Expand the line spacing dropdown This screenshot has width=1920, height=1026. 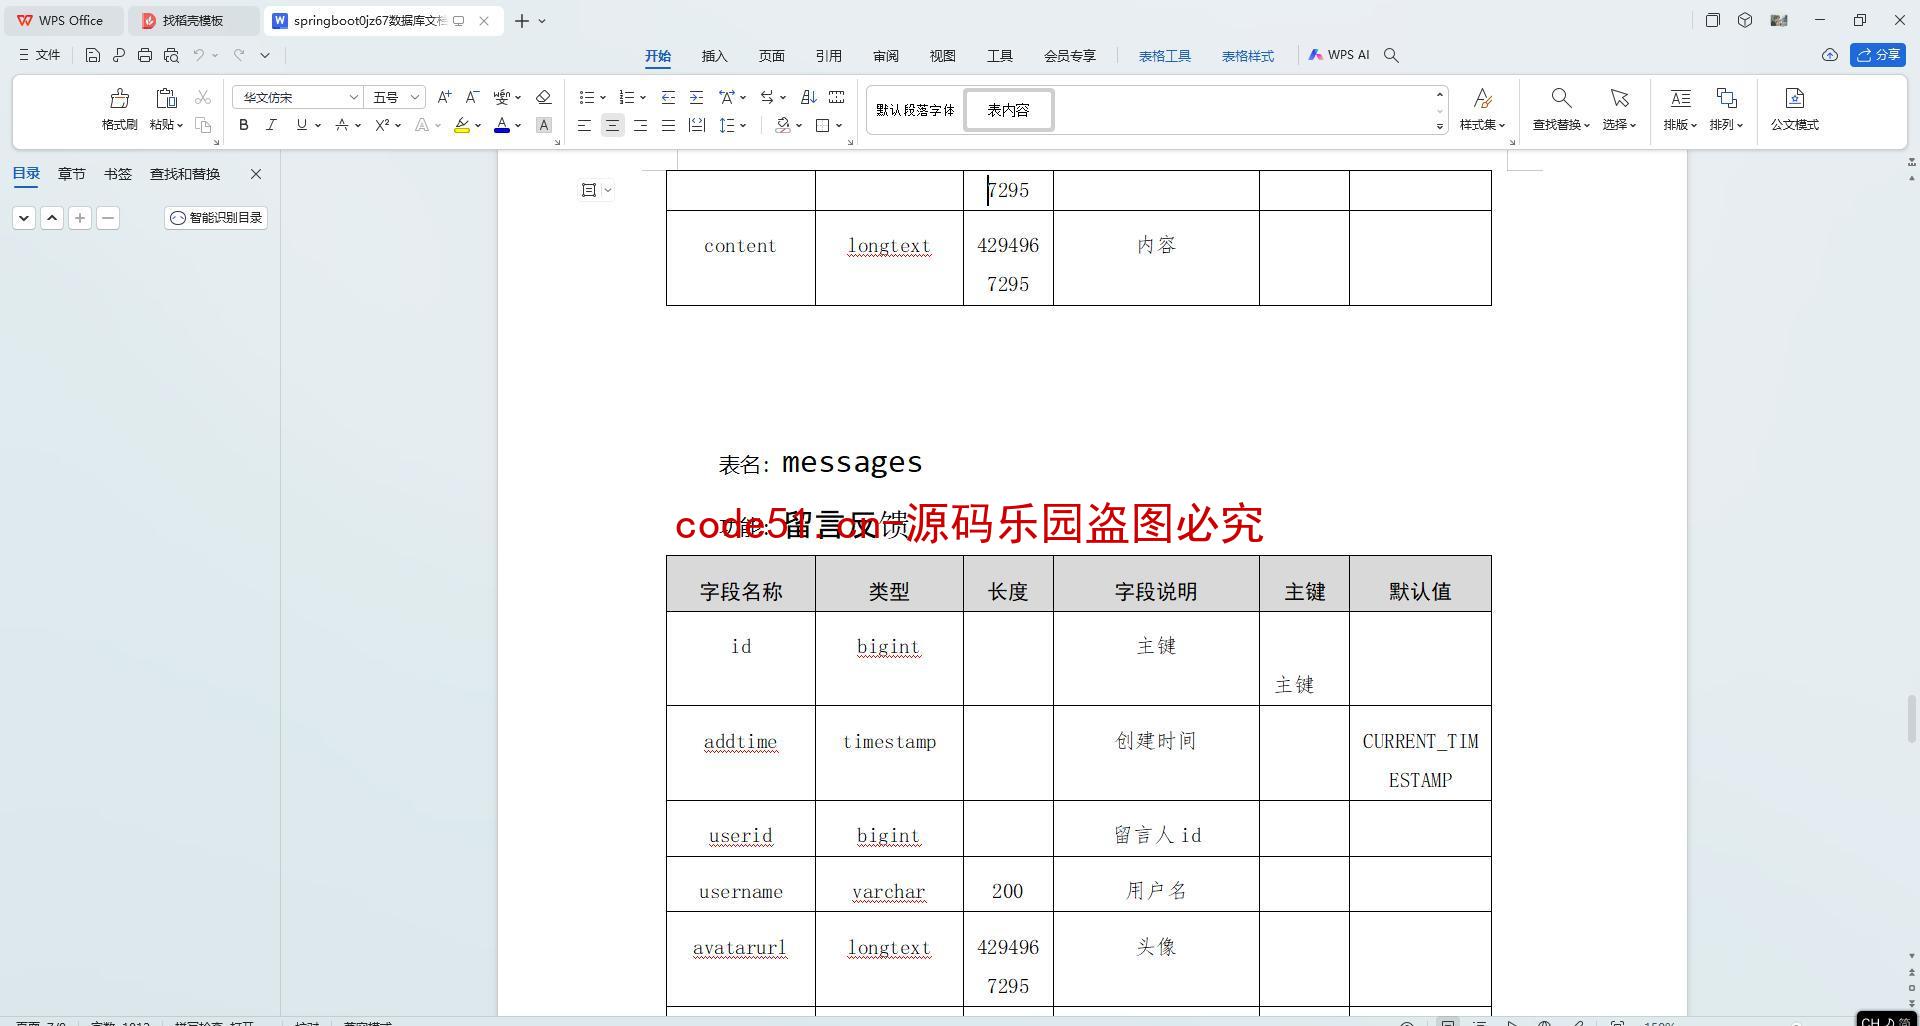tap(744, 125)
